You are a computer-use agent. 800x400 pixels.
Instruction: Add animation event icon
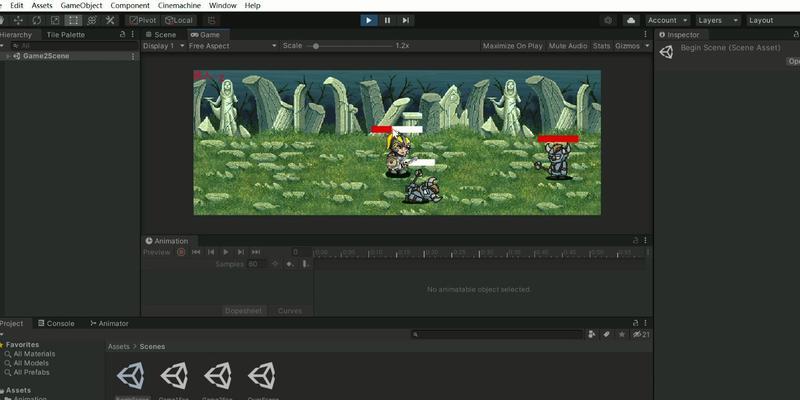tap(305, 264)
